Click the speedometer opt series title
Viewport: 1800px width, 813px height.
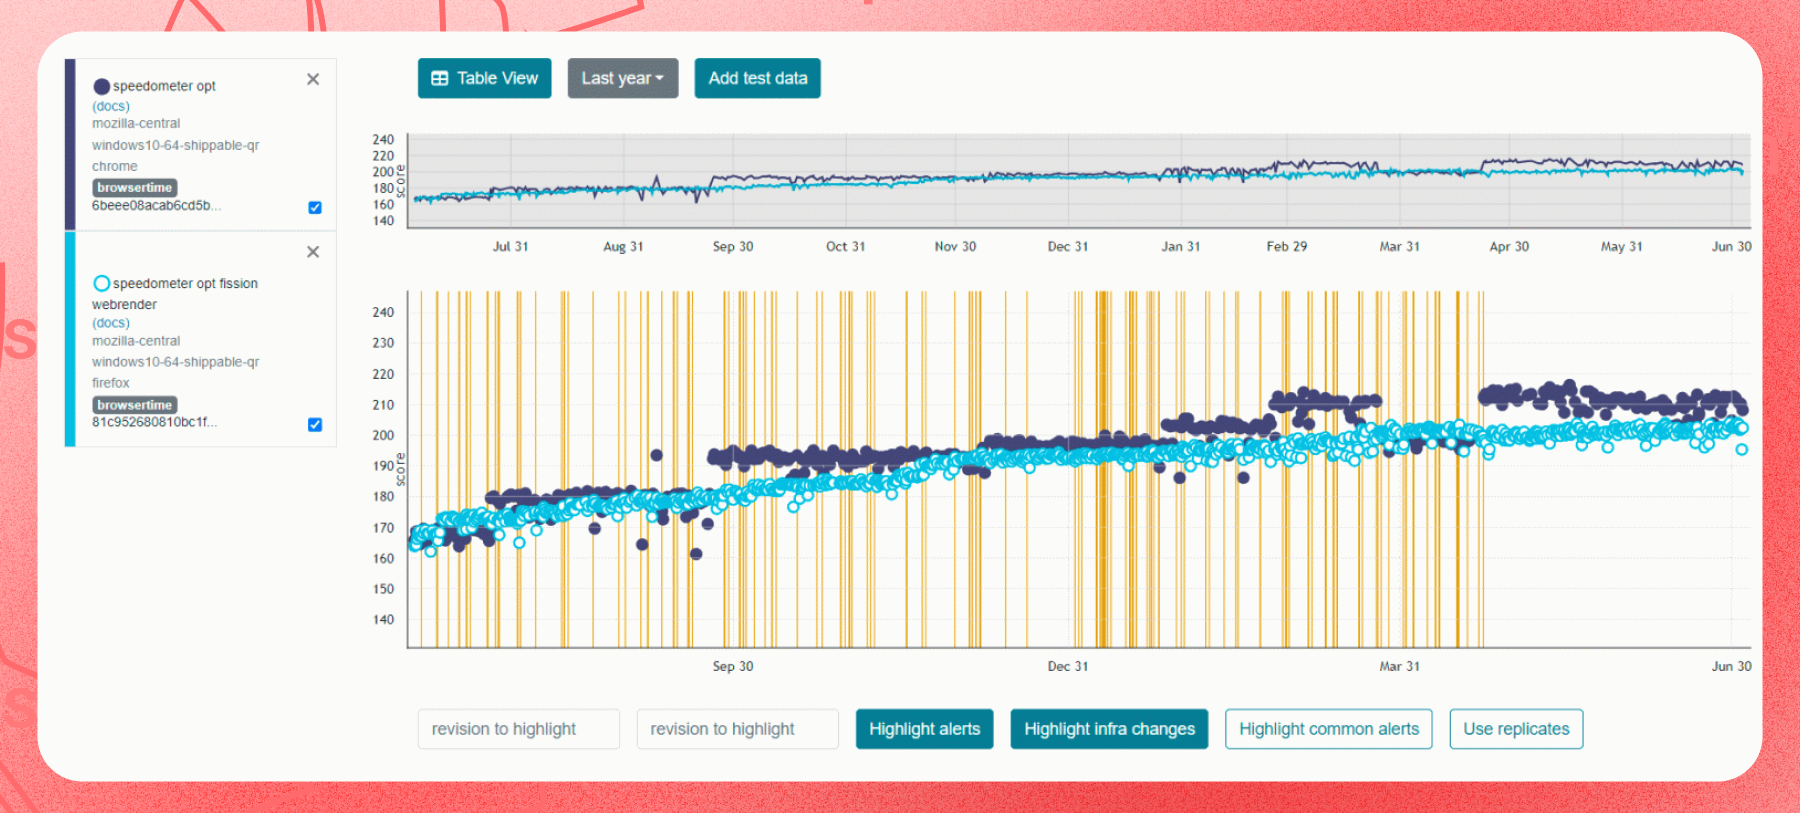click(x=164, y=86)
